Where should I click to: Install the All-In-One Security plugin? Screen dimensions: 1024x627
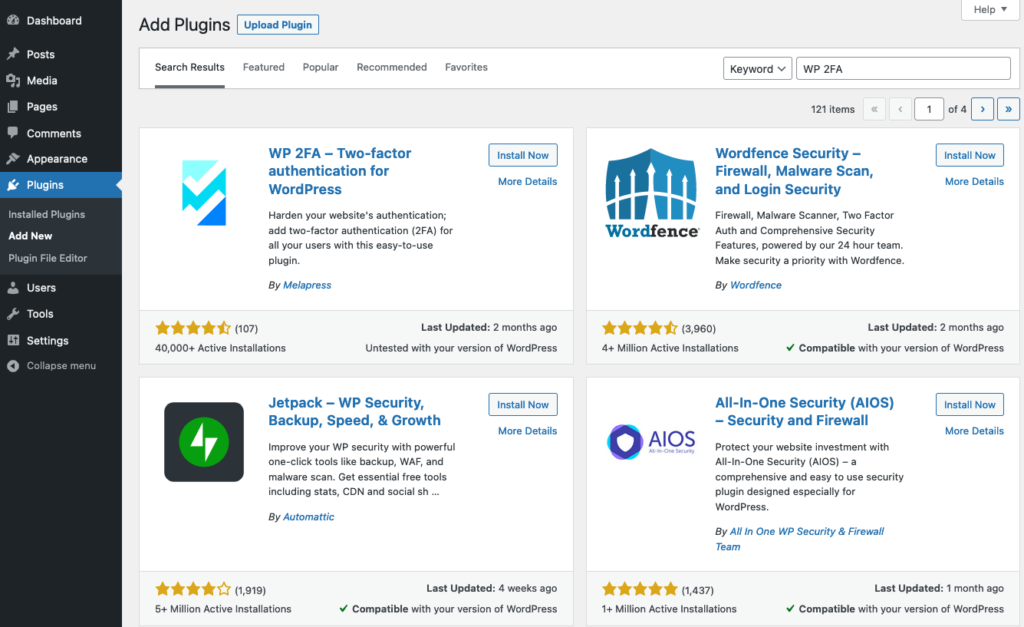click(x=970, y=405)
